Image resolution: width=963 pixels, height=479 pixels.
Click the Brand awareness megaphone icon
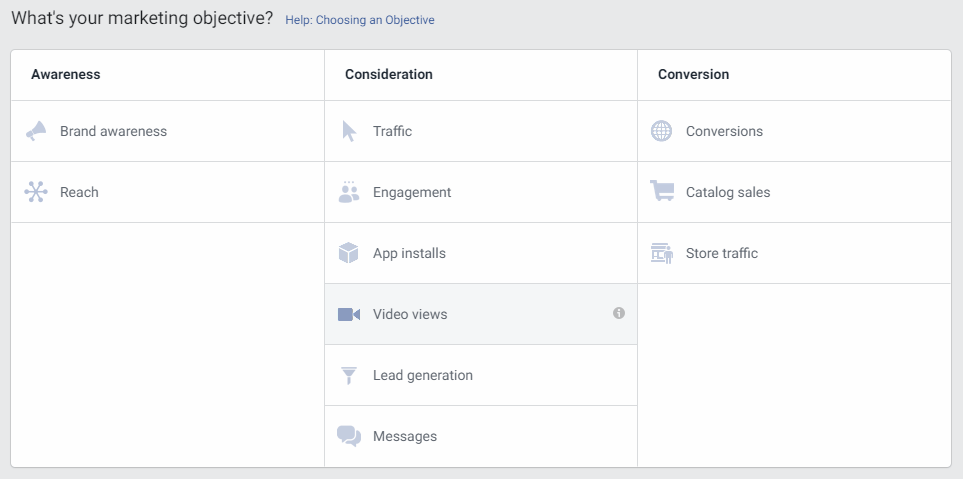pyautogui.click(x=36, y=131)
